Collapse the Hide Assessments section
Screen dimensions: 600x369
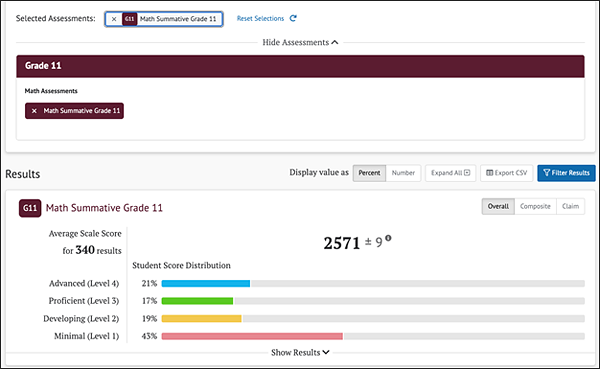coord(300,42)
